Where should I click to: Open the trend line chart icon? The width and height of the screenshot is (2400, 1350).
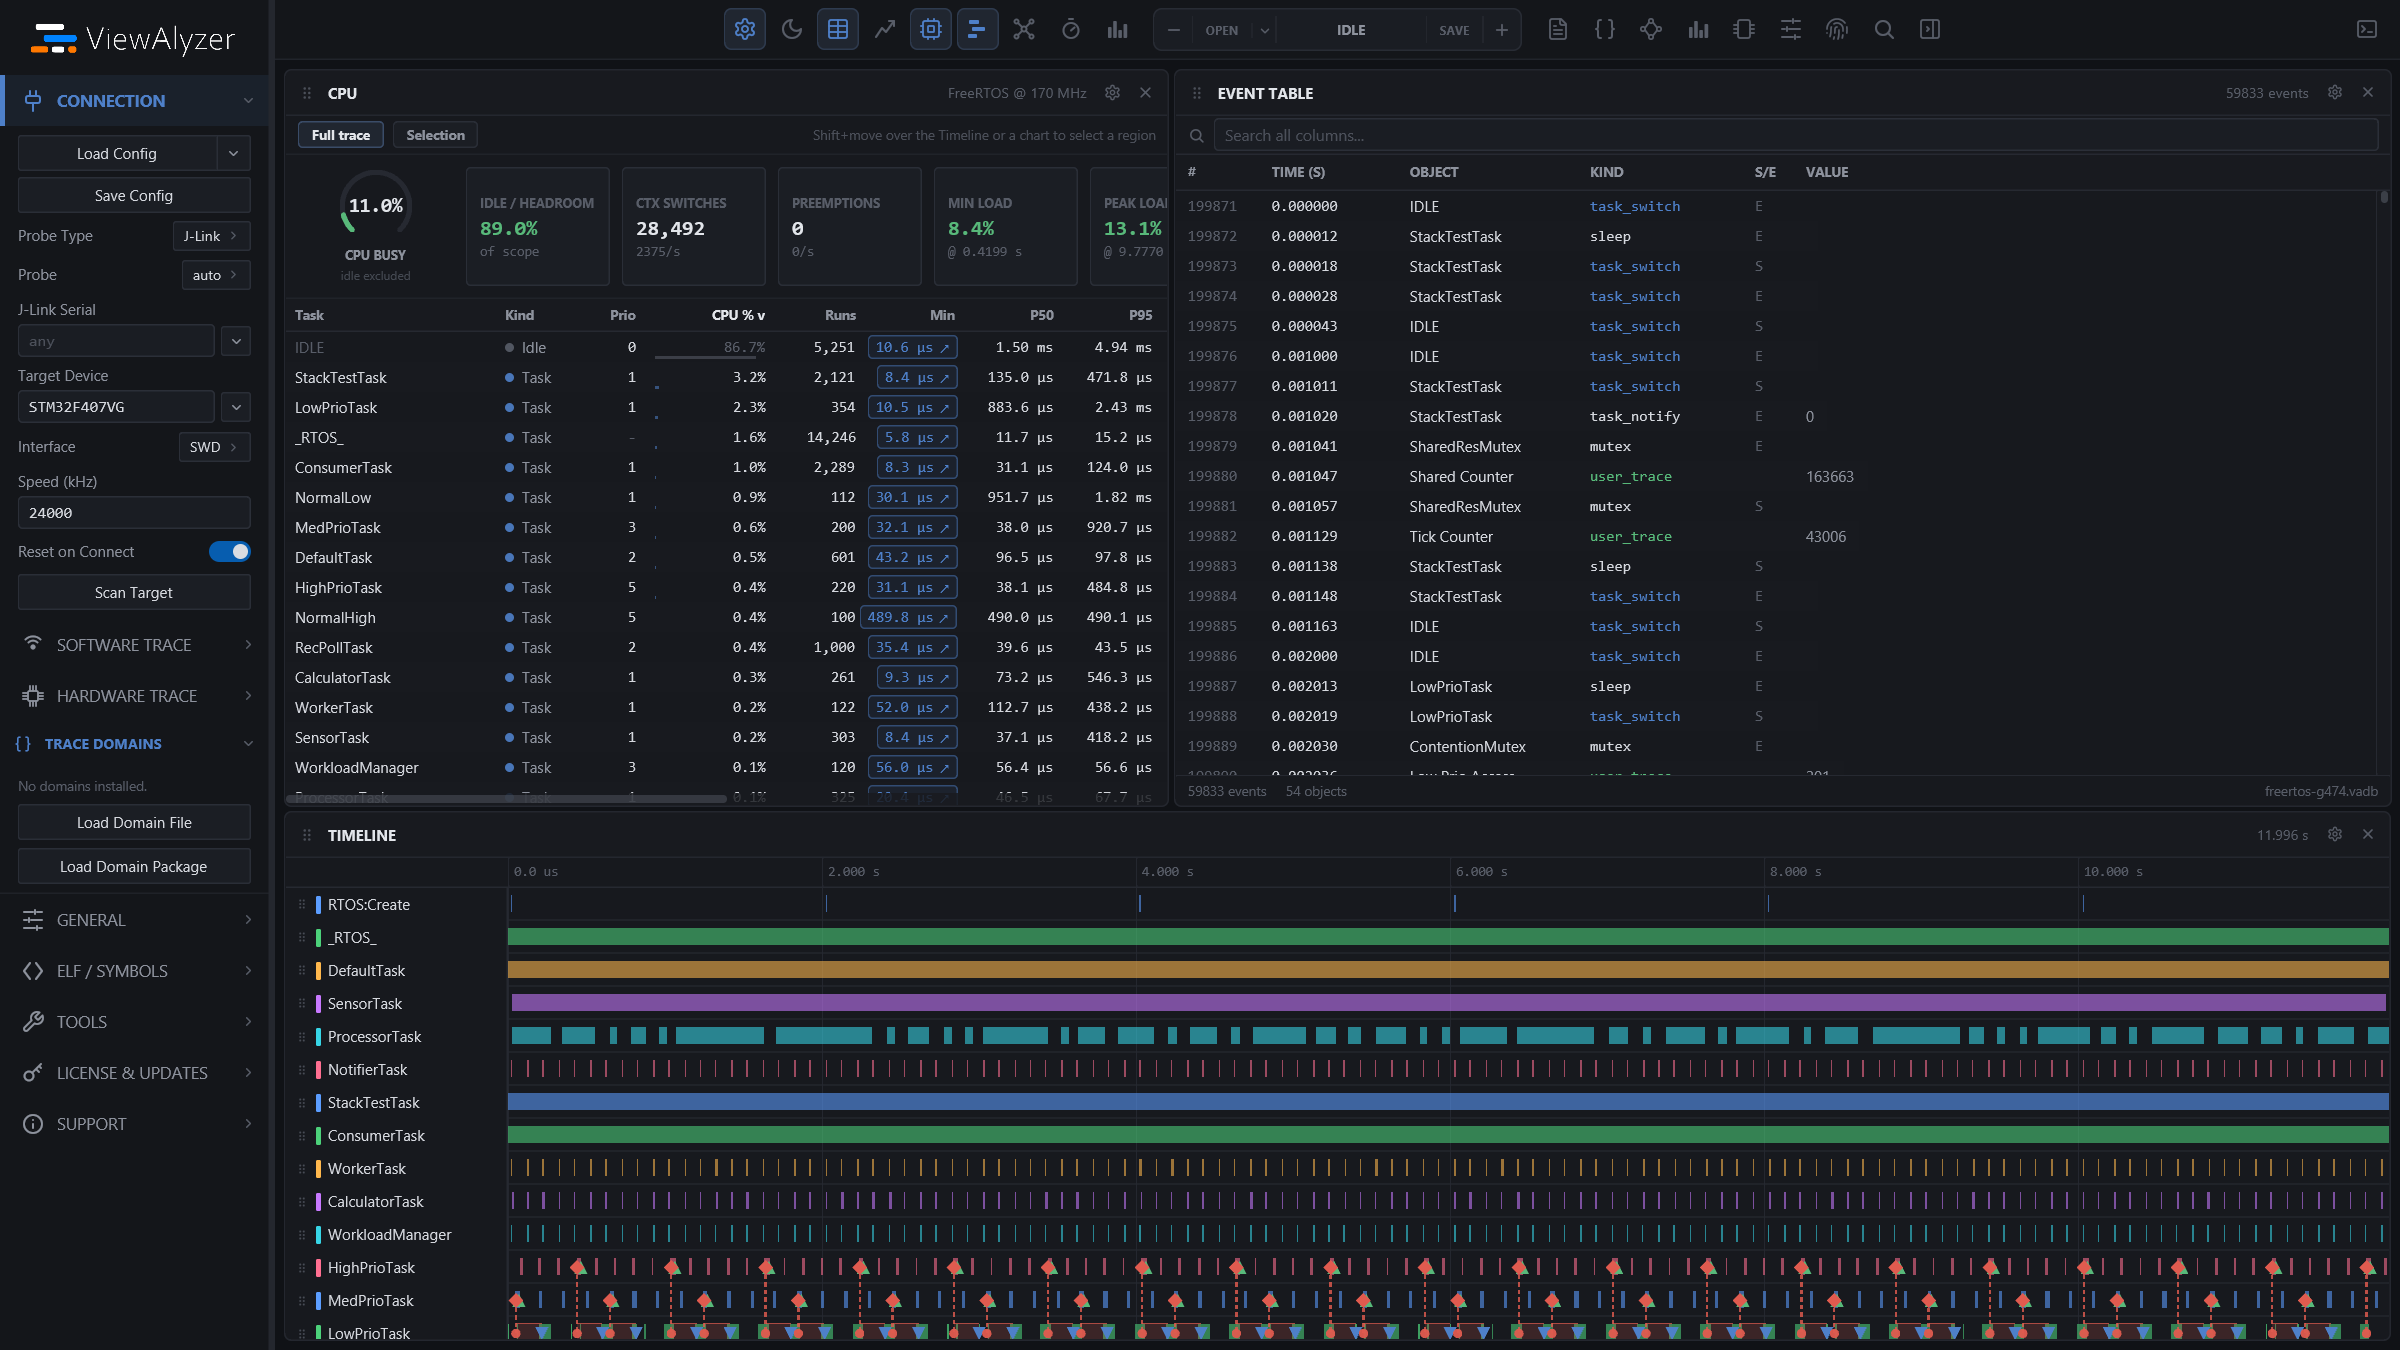tap(885, 30)
